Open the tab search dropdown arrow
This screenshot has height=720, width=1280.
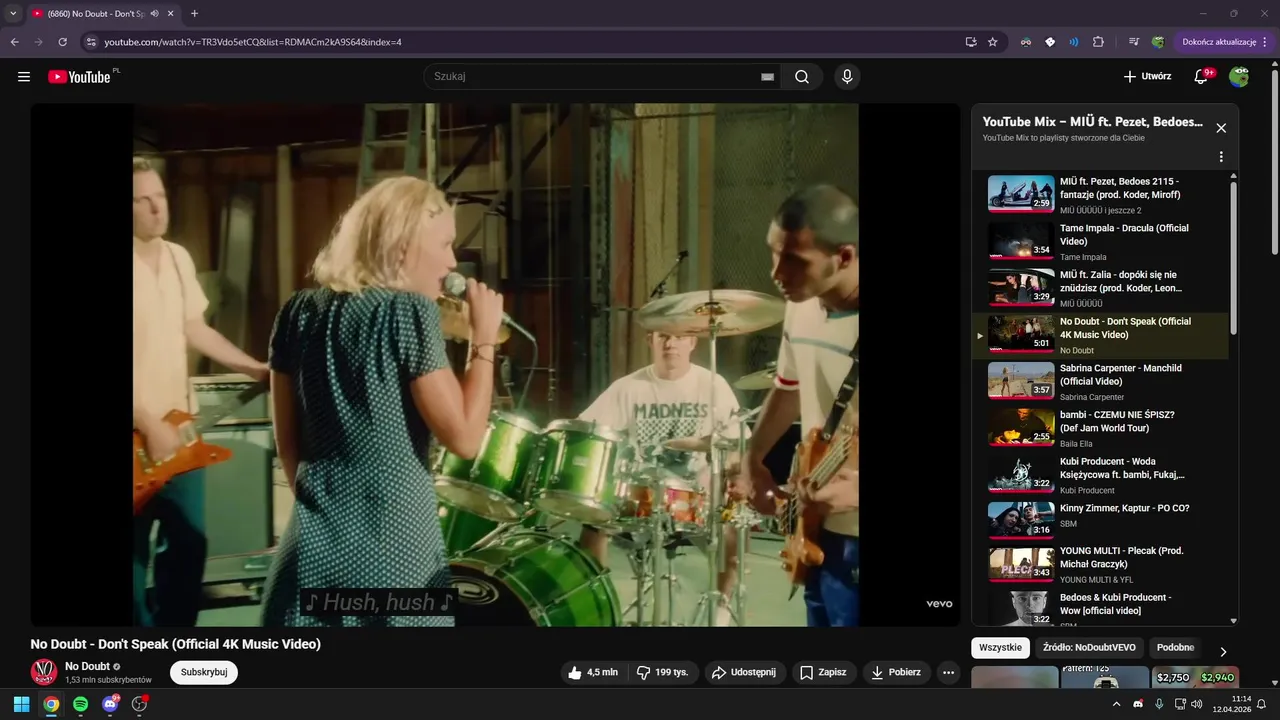coord(13,13)
